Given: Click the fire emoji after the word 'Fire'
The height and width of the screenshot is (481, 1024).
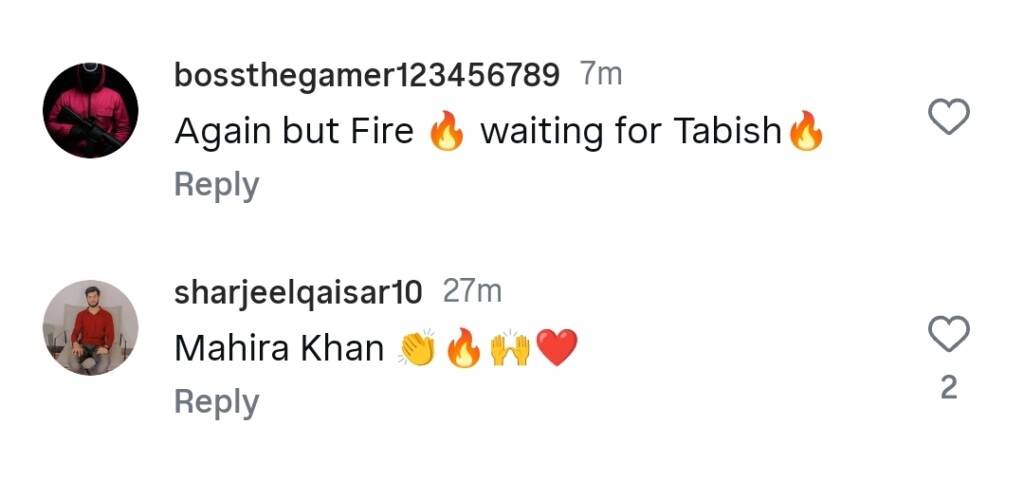Looking at the screenshot, I should tap(447, 132).
